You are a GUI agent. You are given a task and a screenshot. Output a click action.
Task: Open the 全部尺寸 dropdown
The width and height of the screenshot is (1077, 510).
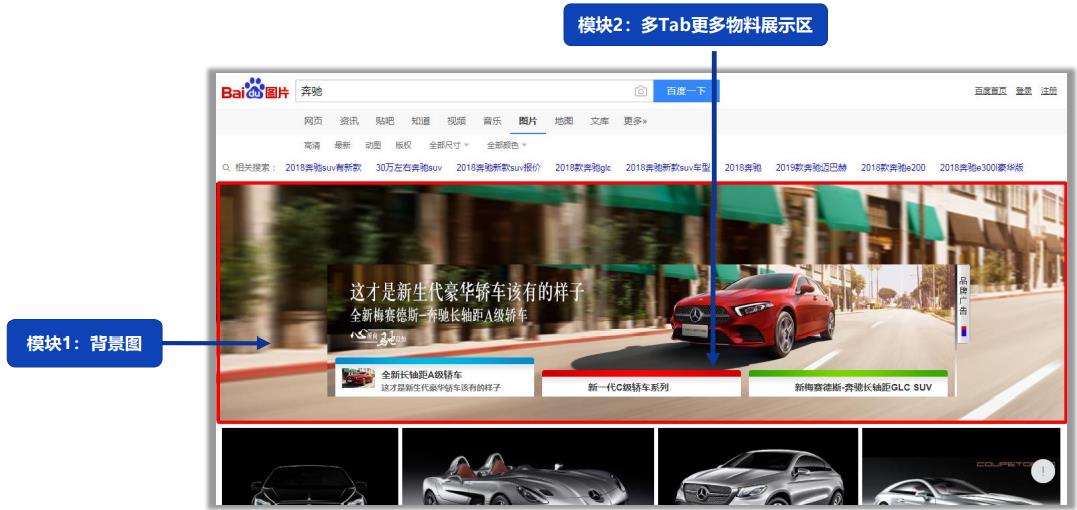449,145
